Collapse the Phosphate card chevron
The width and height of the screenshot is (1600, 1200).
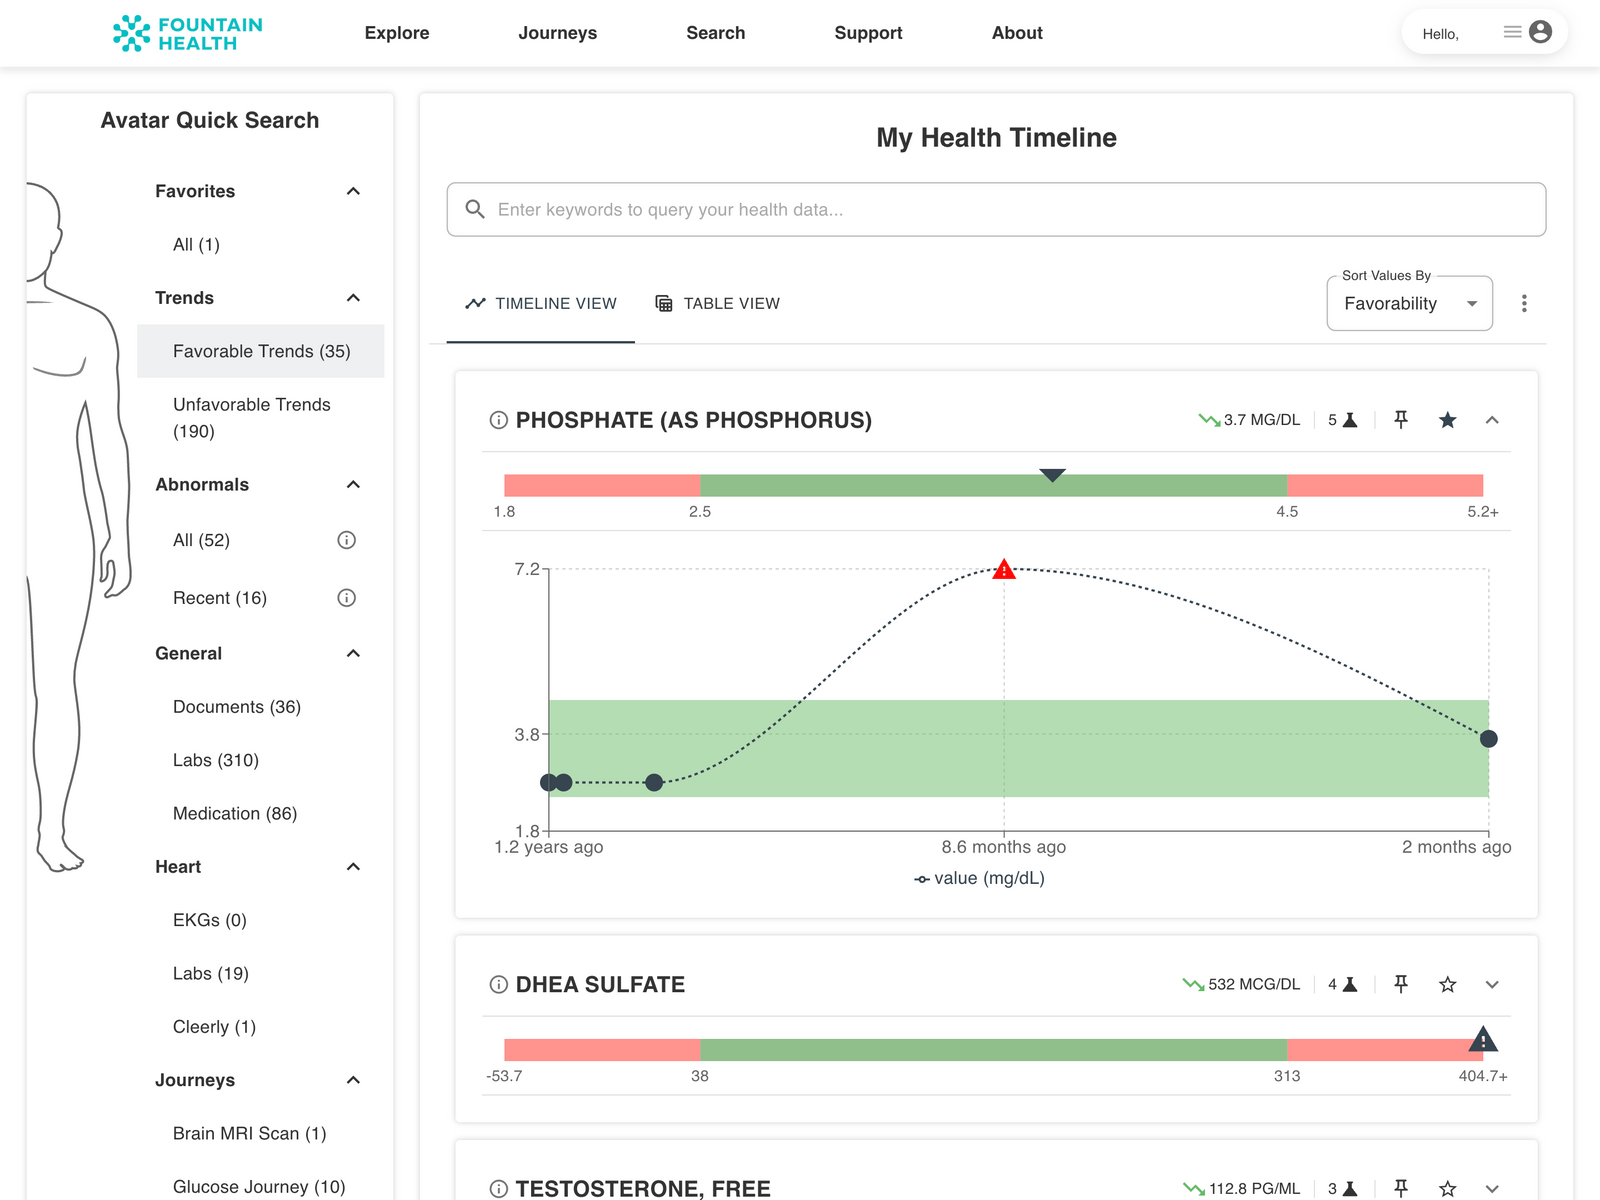point(1492,420)
